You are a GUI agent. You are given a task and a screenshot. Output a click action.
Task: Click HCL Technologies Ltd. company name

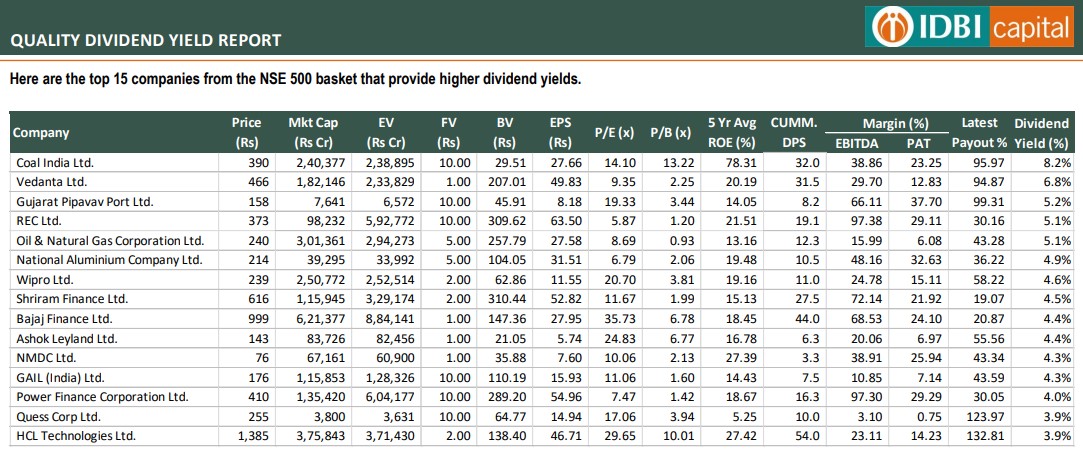pyautogui.click(x=74, y=436)
